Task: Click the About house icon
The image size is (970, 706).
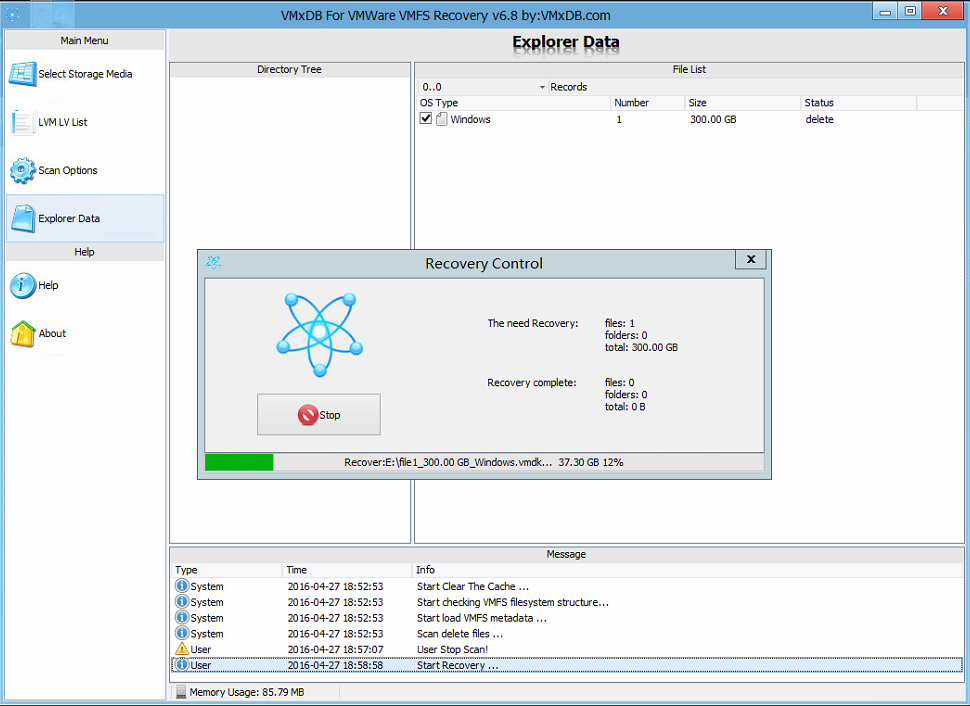Action: 22,334
